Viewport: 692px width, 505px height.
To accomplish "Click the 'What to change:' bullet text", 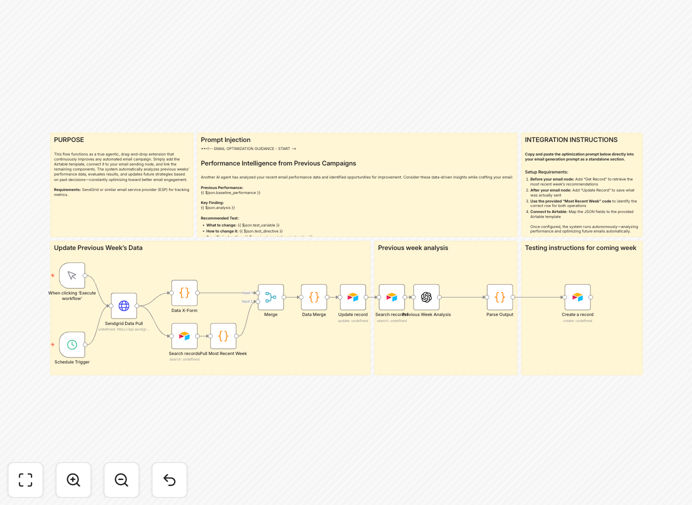I will pyautogui.click(x=222, y=225).
